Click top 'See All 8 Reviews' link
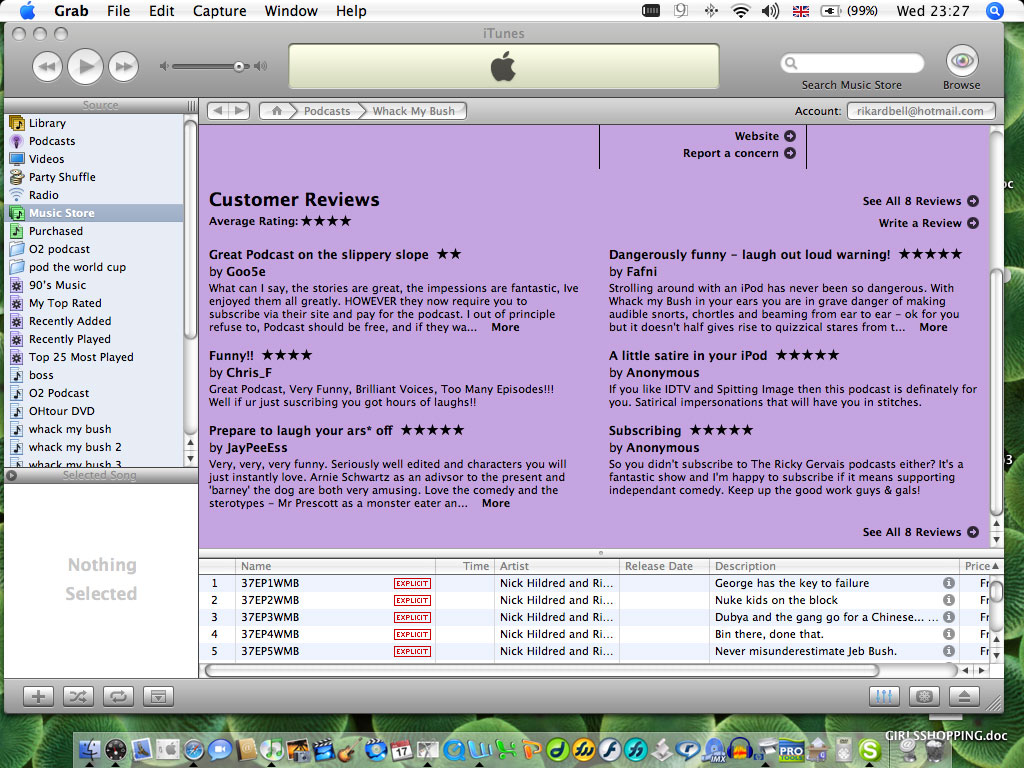Viewport: 1024px width, 768px height. coord(920,201)
